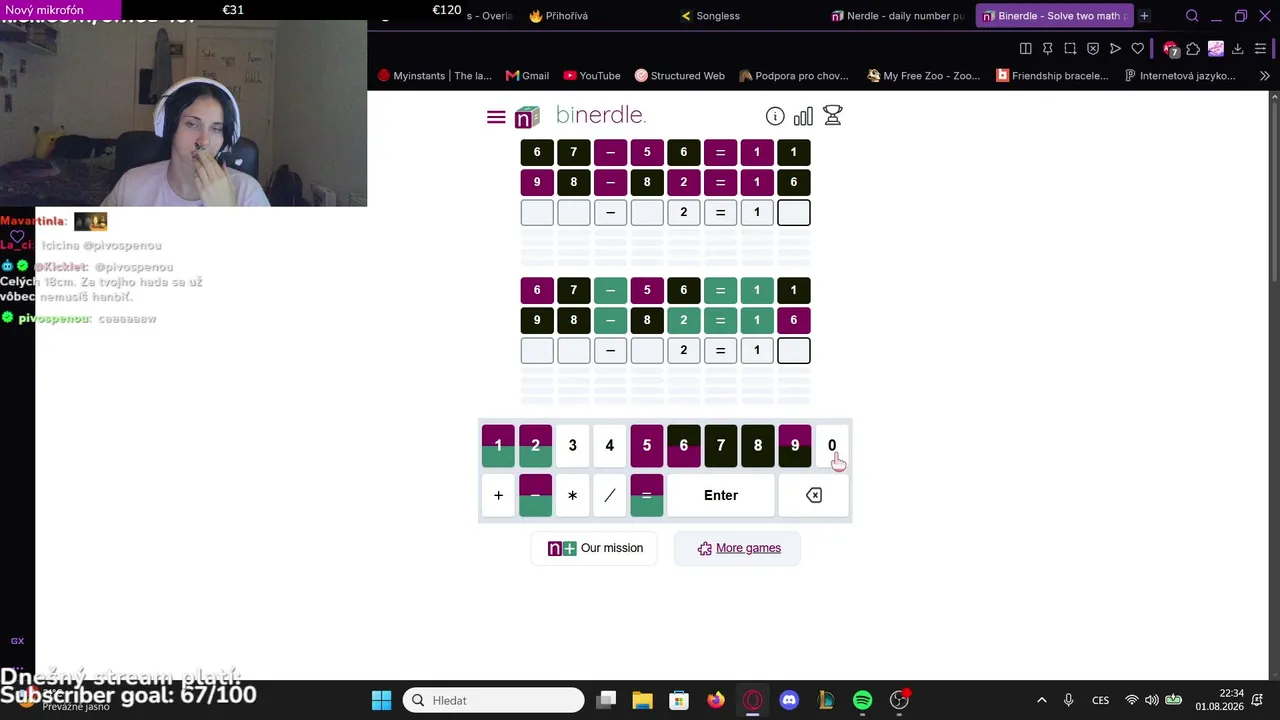Open the My Free Zoo bookmark
The image size is (1280, 720).
(924, 76)
